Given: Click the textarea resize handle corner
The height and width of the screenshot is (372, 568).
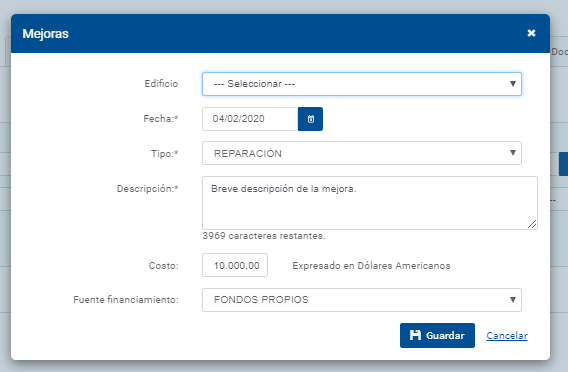Looking at the screenshot, I should pos(532,224).
